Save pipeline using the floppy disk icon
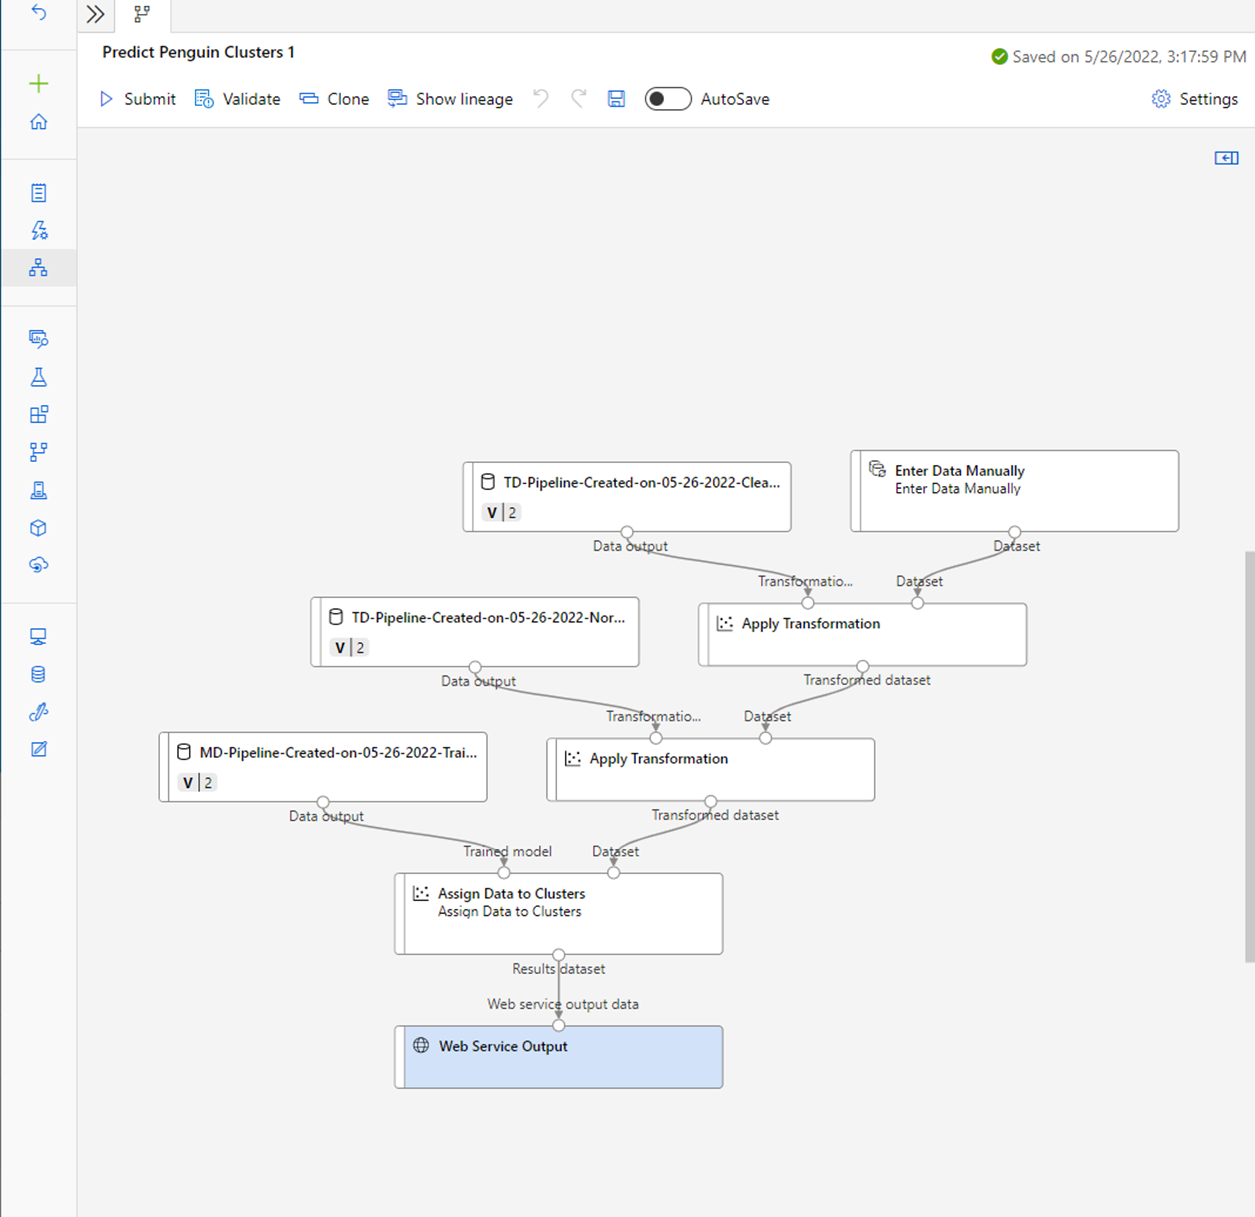 tap(616, 98)
